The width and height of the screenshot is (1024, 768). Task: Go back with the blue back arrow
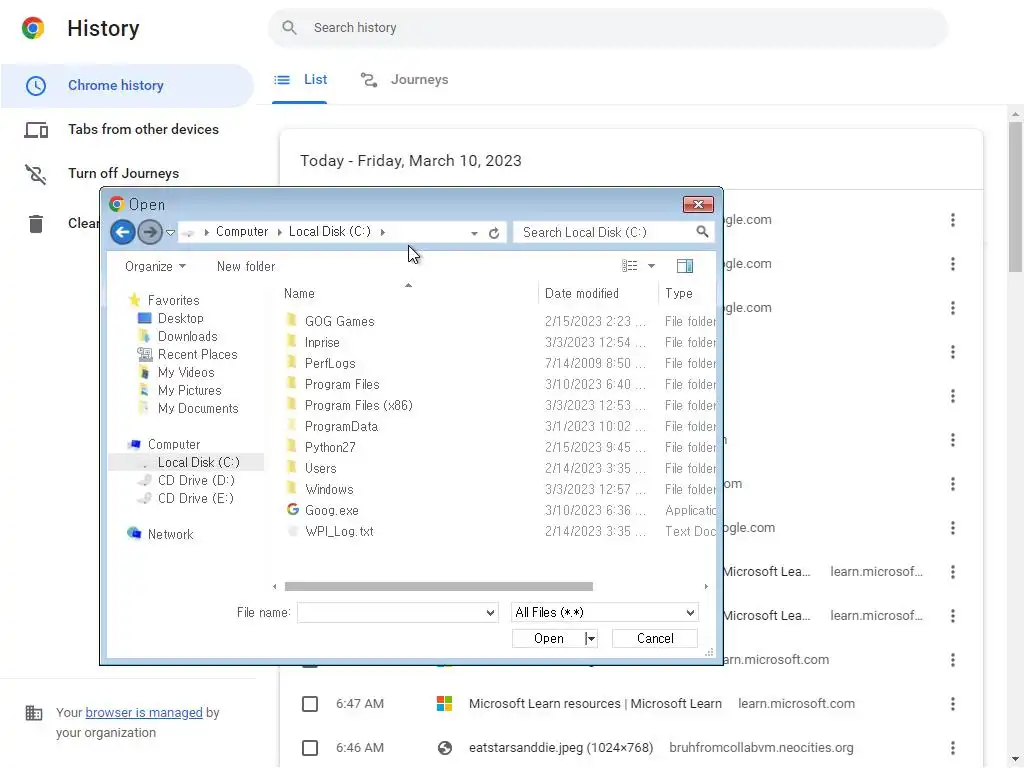123,232
